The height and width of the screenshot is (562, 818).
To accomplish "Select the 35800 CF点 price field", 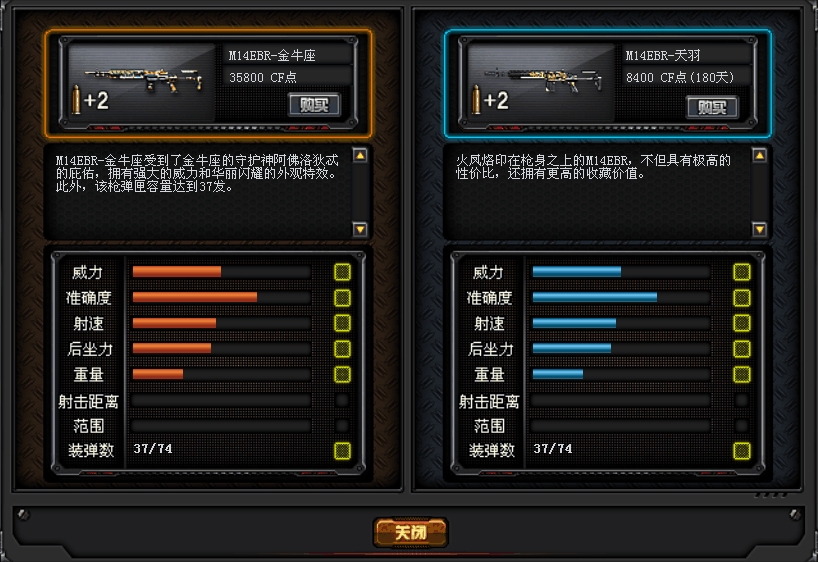I will [x=288, y=77].
